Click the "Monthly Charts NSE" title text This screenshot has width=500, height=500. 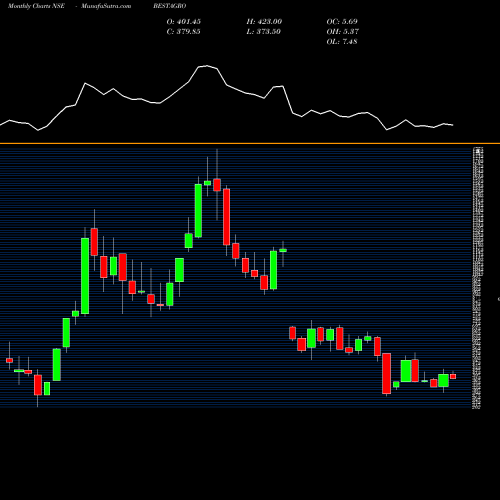[36, 6]
